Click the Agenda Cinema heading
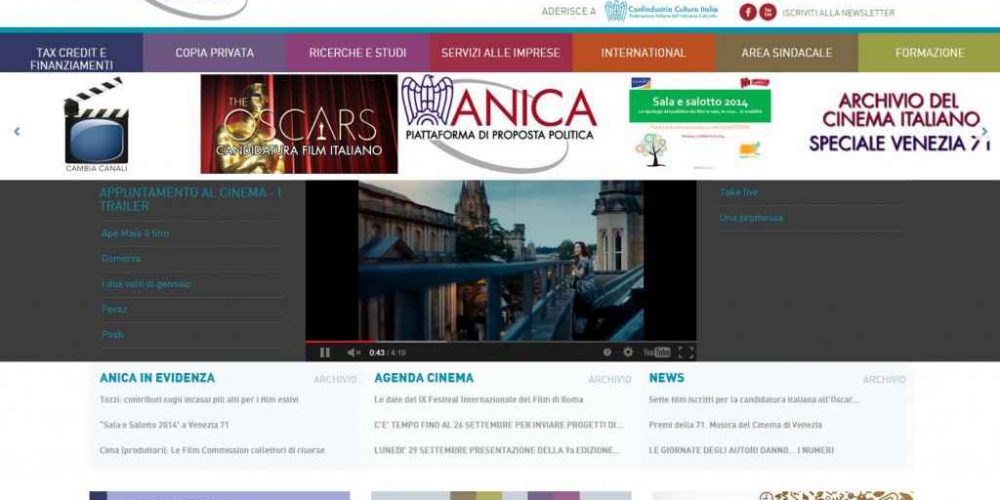Image resolution: width=1000 pixels, height=500 pixels. click(423, 378)
